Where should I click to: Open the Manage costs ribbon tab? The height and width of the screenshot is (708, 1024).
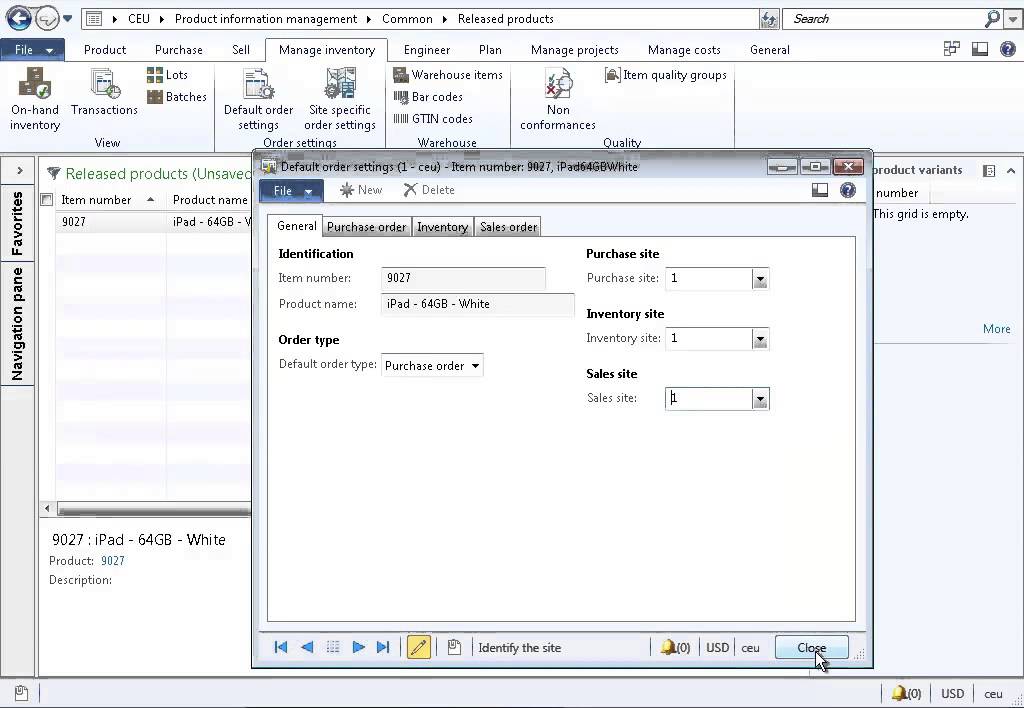tap(684, 50)
